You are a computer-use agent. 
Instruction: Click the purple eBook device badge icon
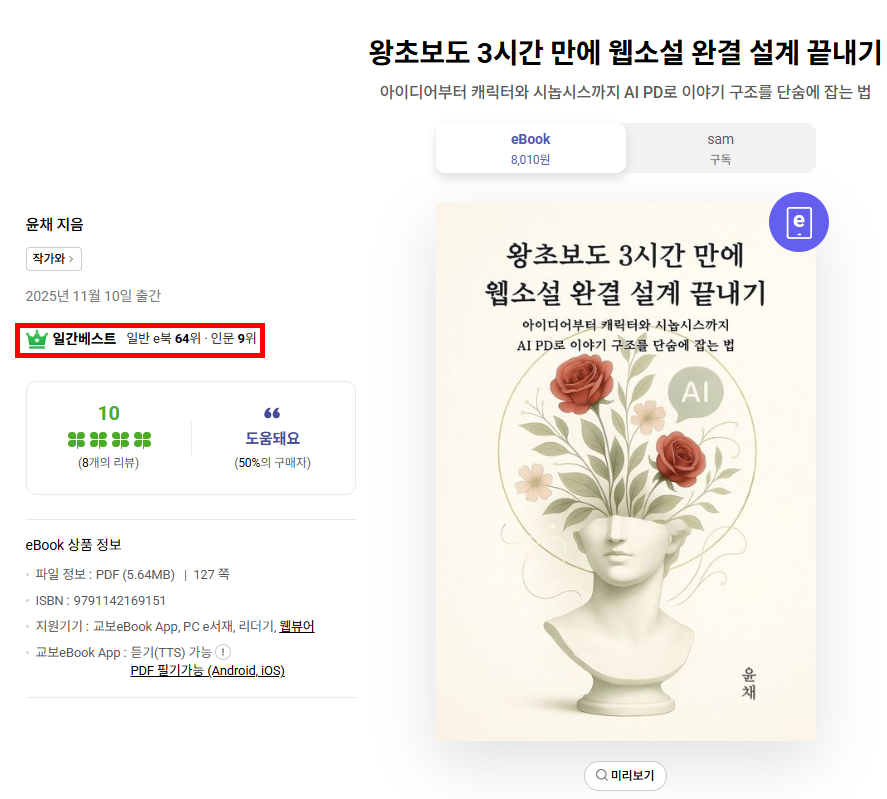click(798, 221)
